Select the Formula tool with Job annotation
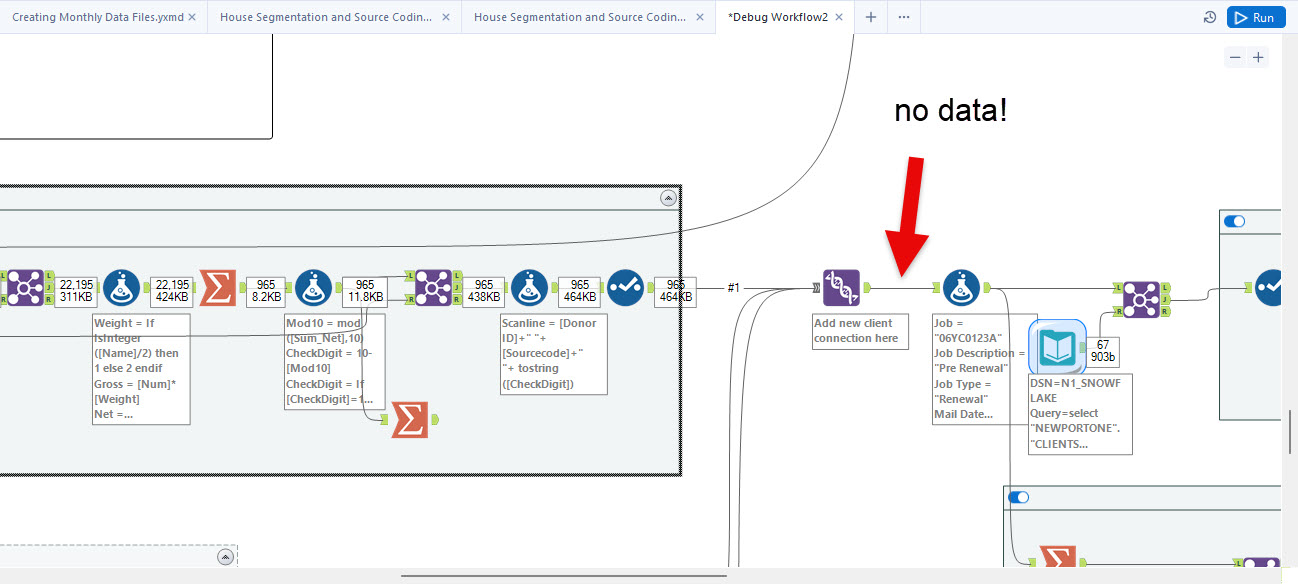1298x584 pixels. pos(961,288)
